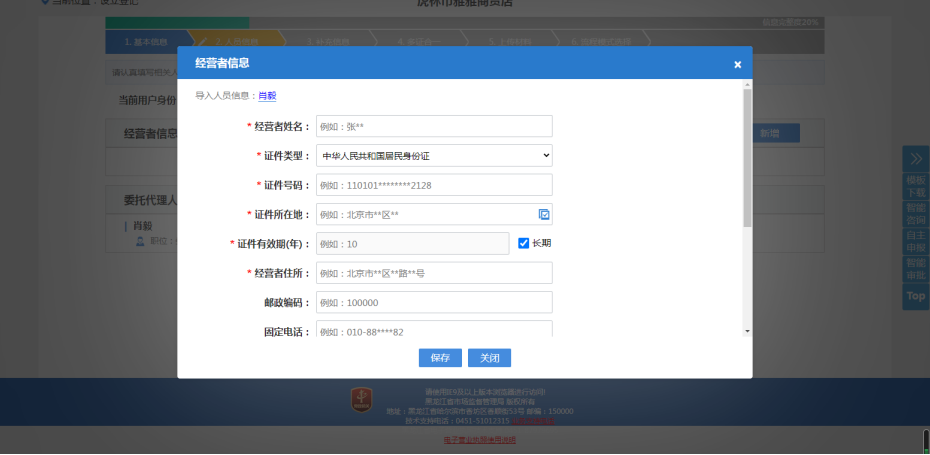Select step 2. 人员信息 tab
The width and height of the screenshot is (930, 455).
coord(237,42)
